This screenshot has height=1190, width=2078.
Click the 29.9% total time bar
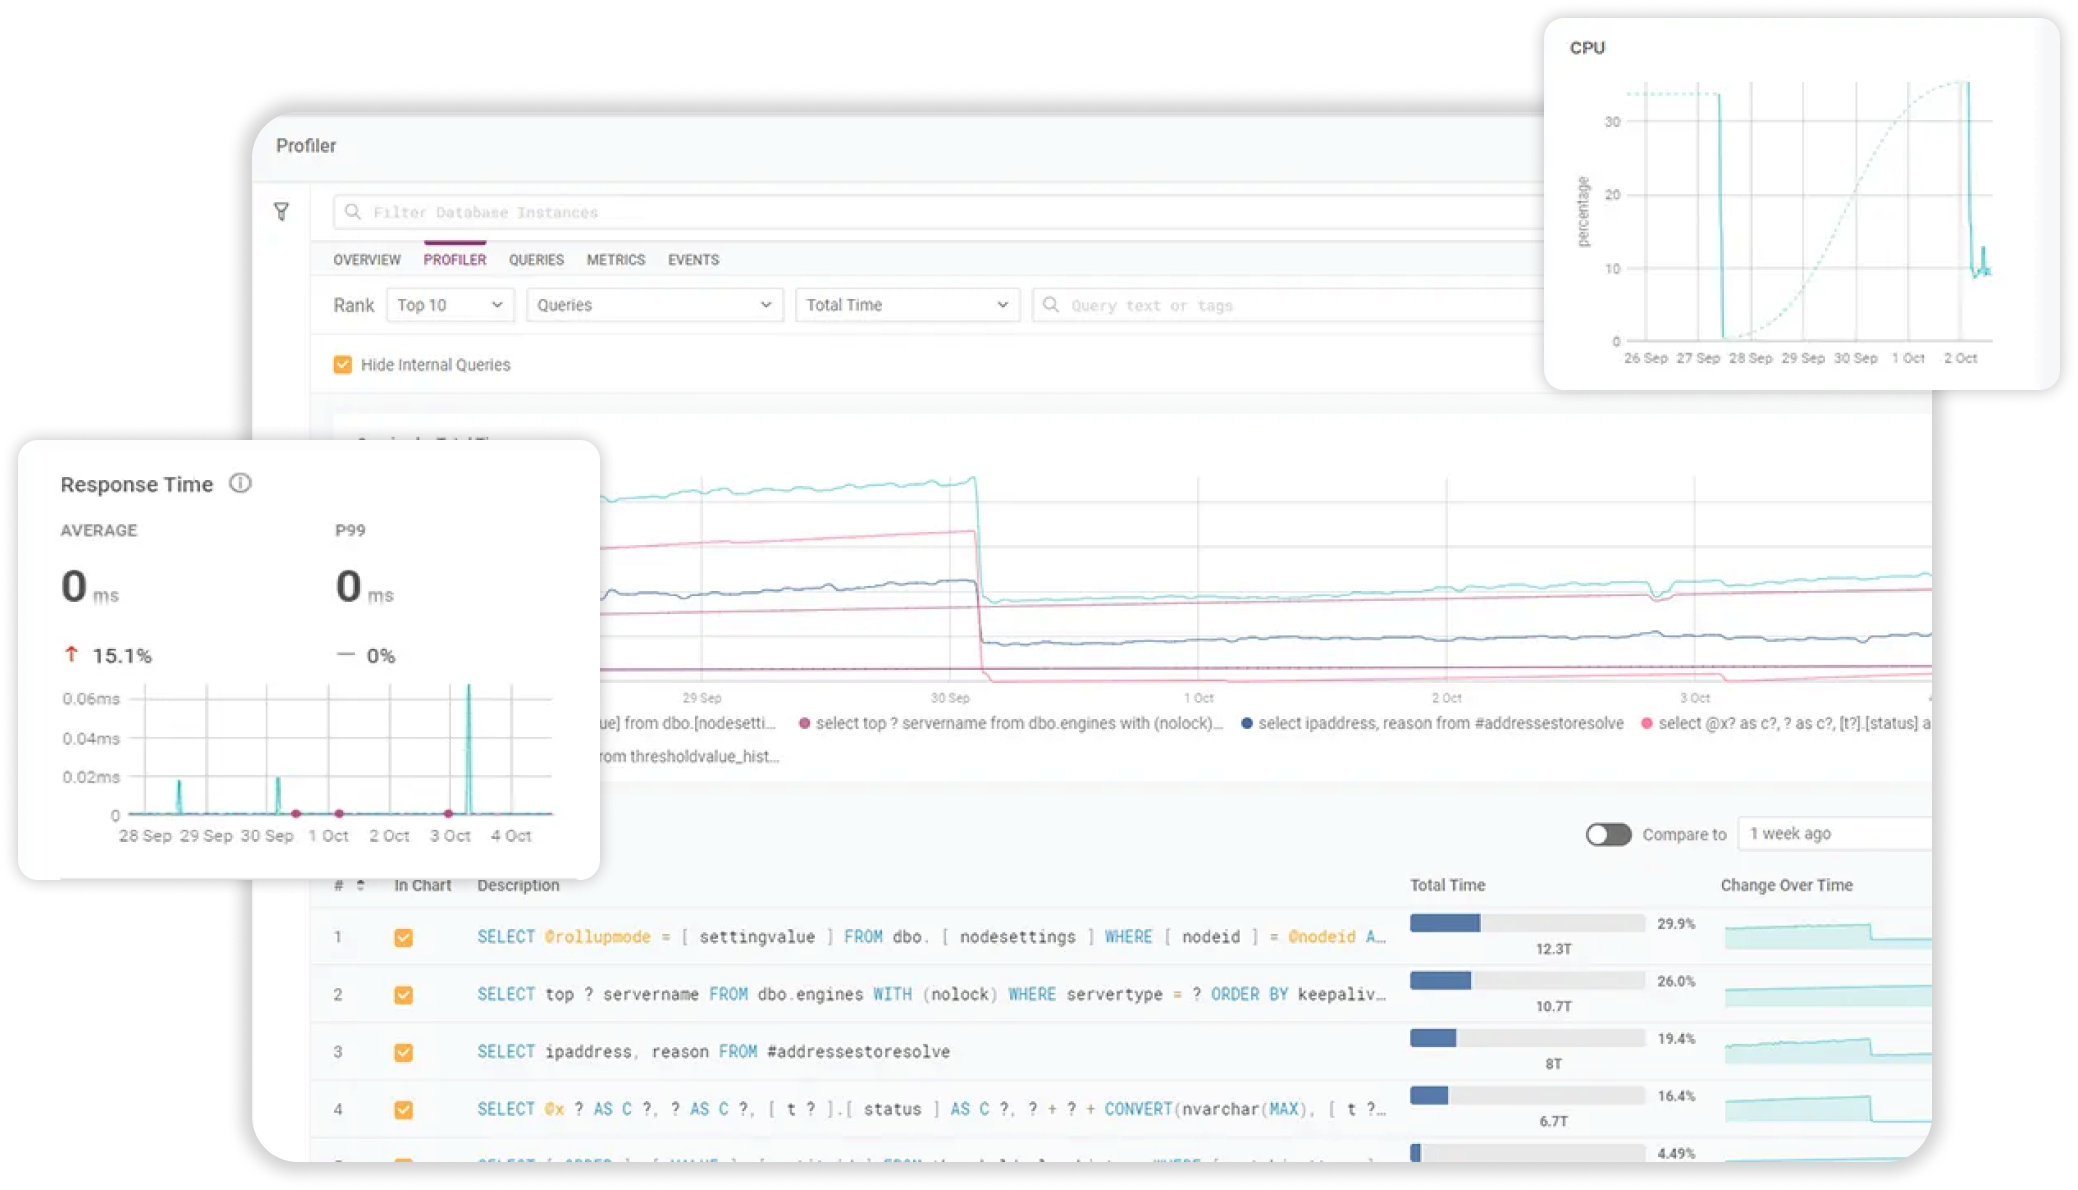coord(1527,923)
